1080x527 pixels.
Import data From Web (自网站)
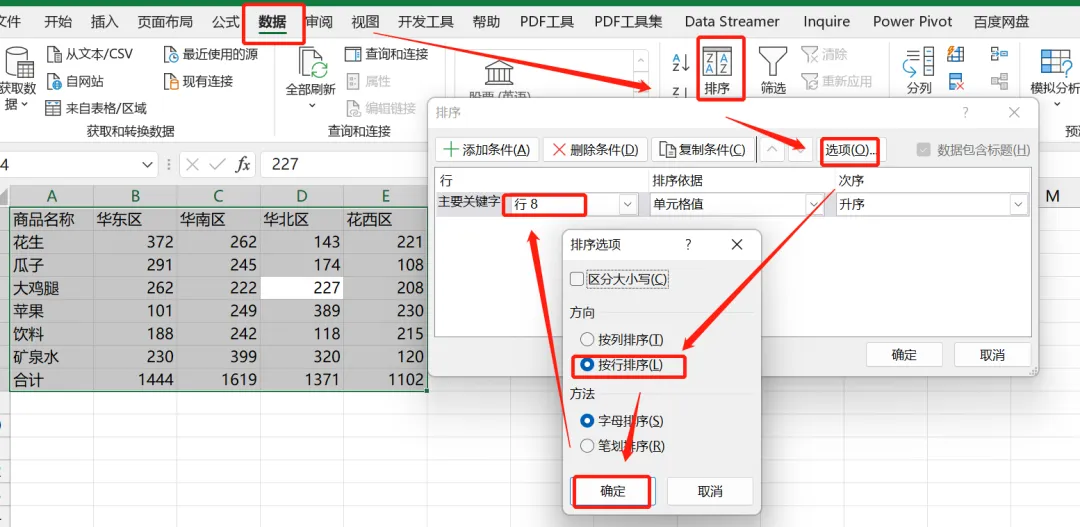75,81
